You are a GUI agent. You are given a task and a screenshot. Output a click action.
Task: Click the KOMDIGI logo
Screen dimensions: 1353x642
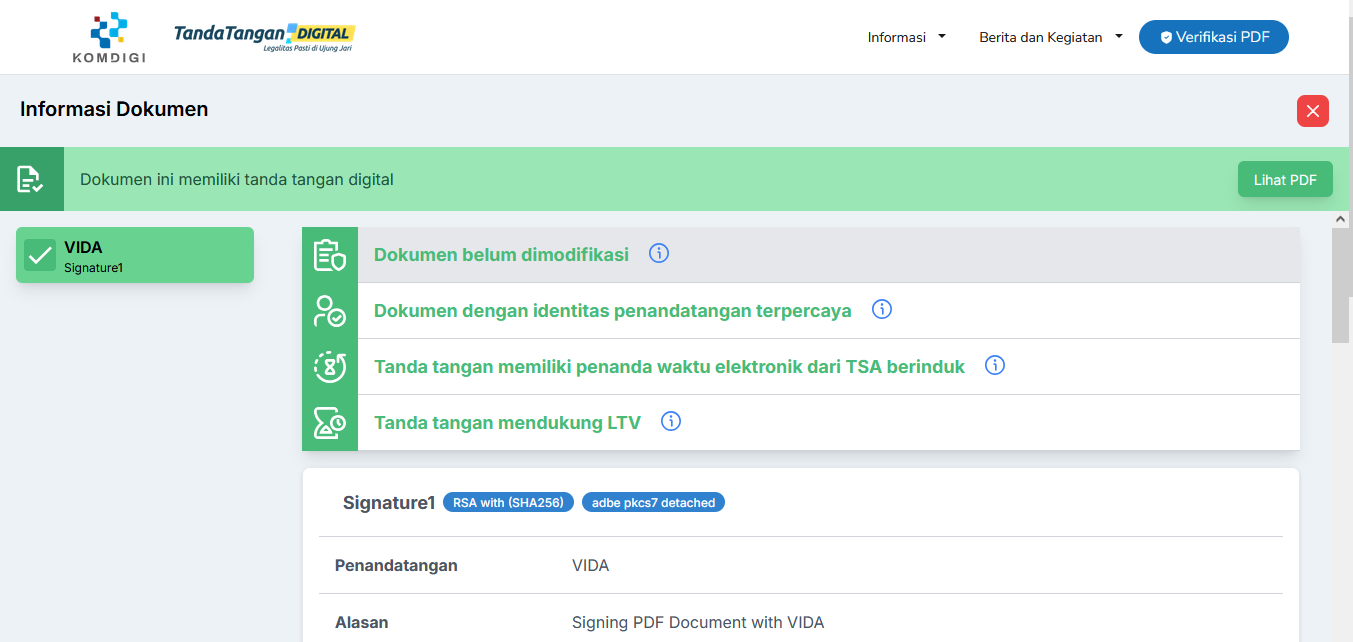click(x=109, y=37)
